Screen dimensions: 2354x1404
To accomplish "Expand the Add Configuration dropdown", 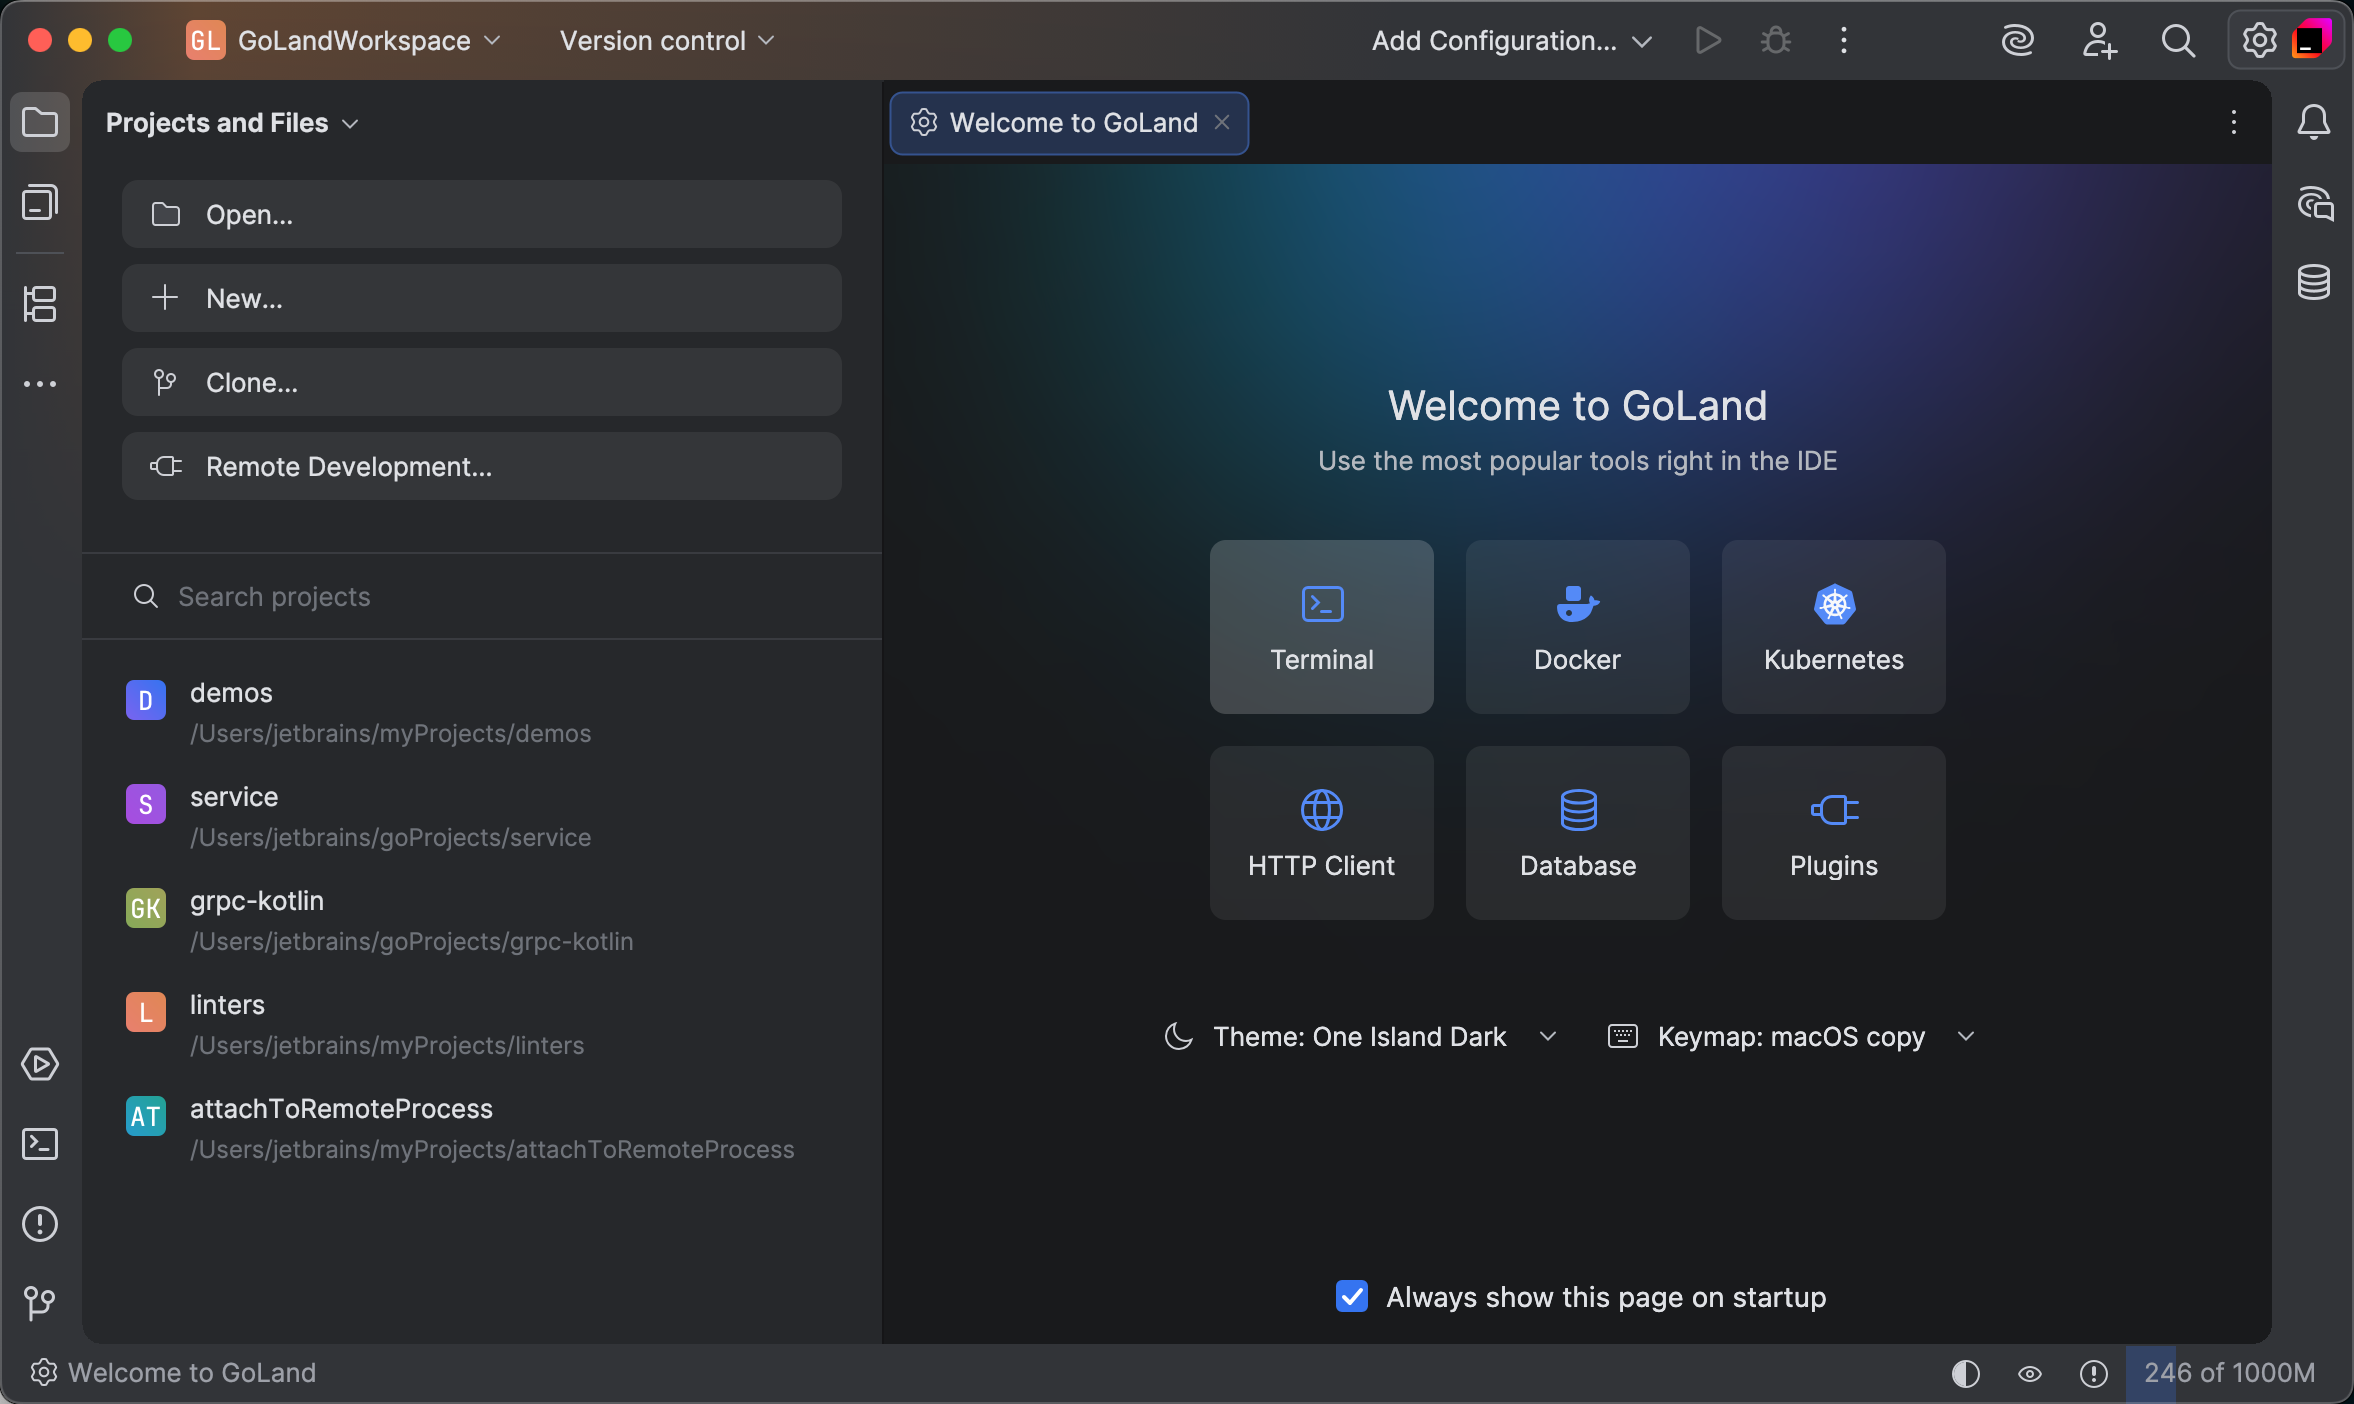I will point(1510,41).
